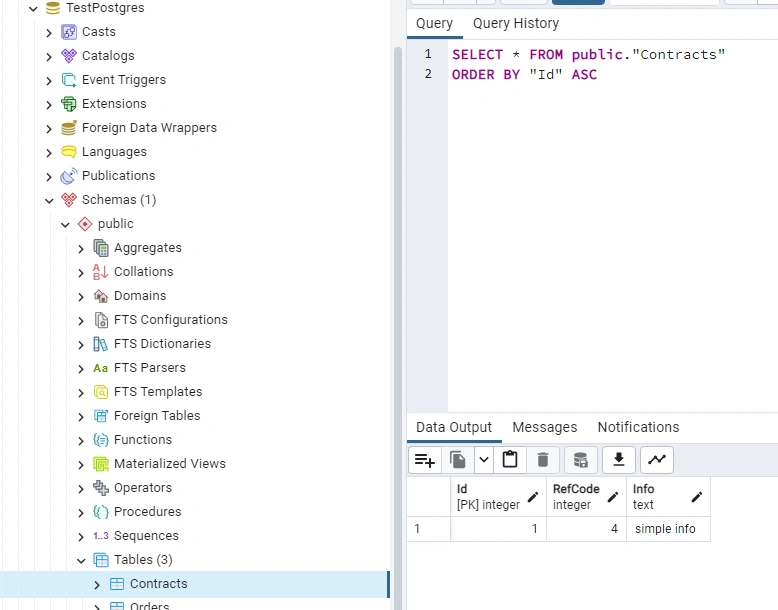Click the Languages icon in tree

[x=68, y=151]
